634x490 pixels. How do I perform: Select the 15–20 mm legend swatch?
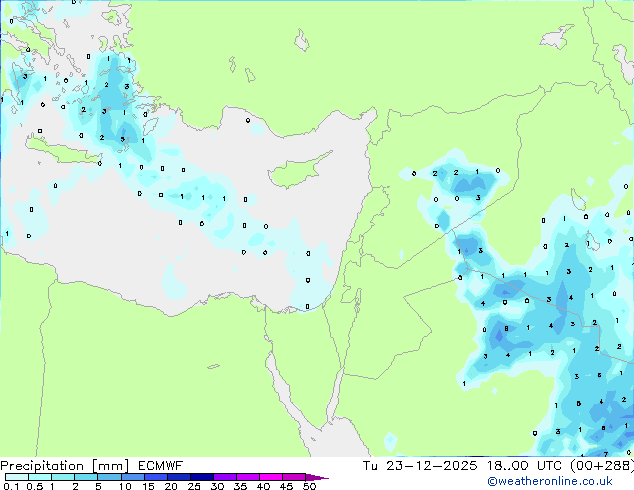click(x=155, y=477)
